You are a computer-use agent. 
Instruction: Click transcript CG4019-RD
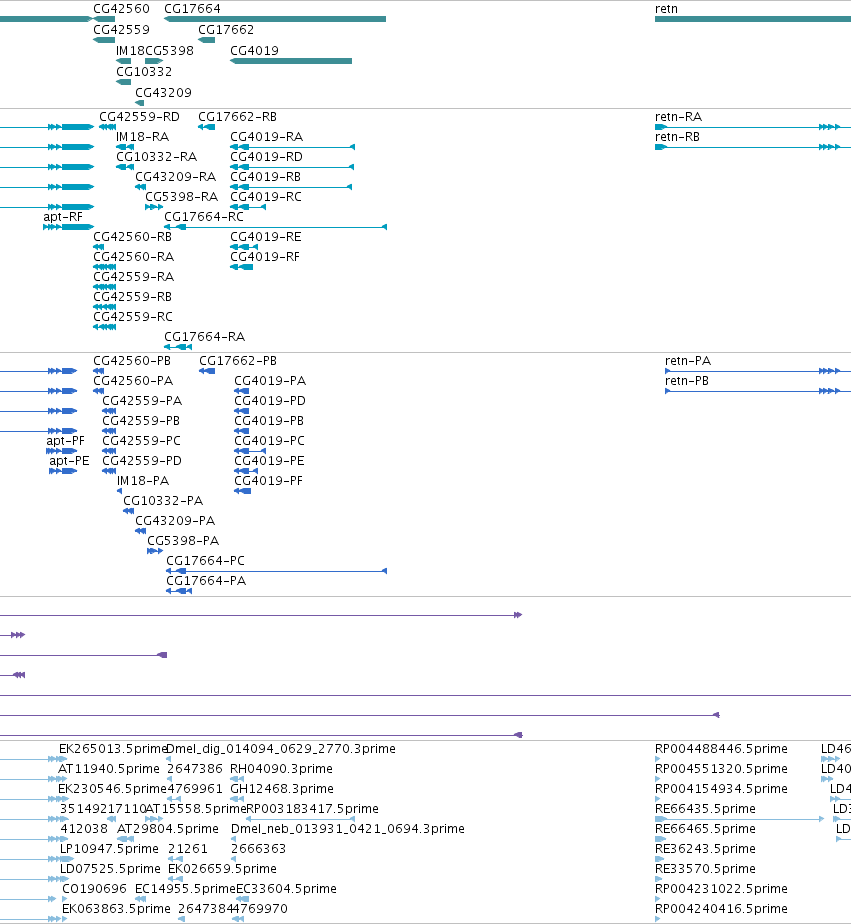(x=266, y=157)
